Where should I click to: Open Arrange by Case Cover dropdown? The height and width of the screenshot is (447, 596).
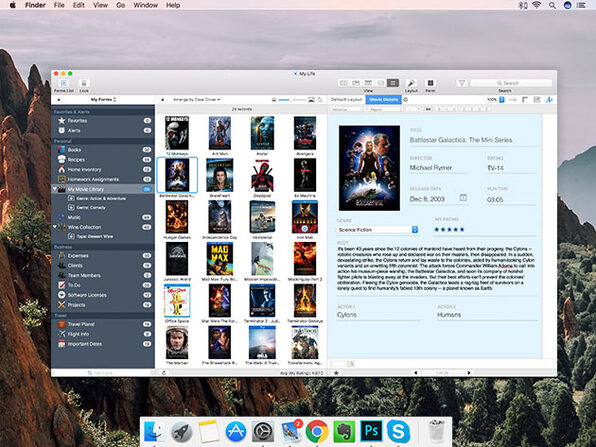(197, 100)
